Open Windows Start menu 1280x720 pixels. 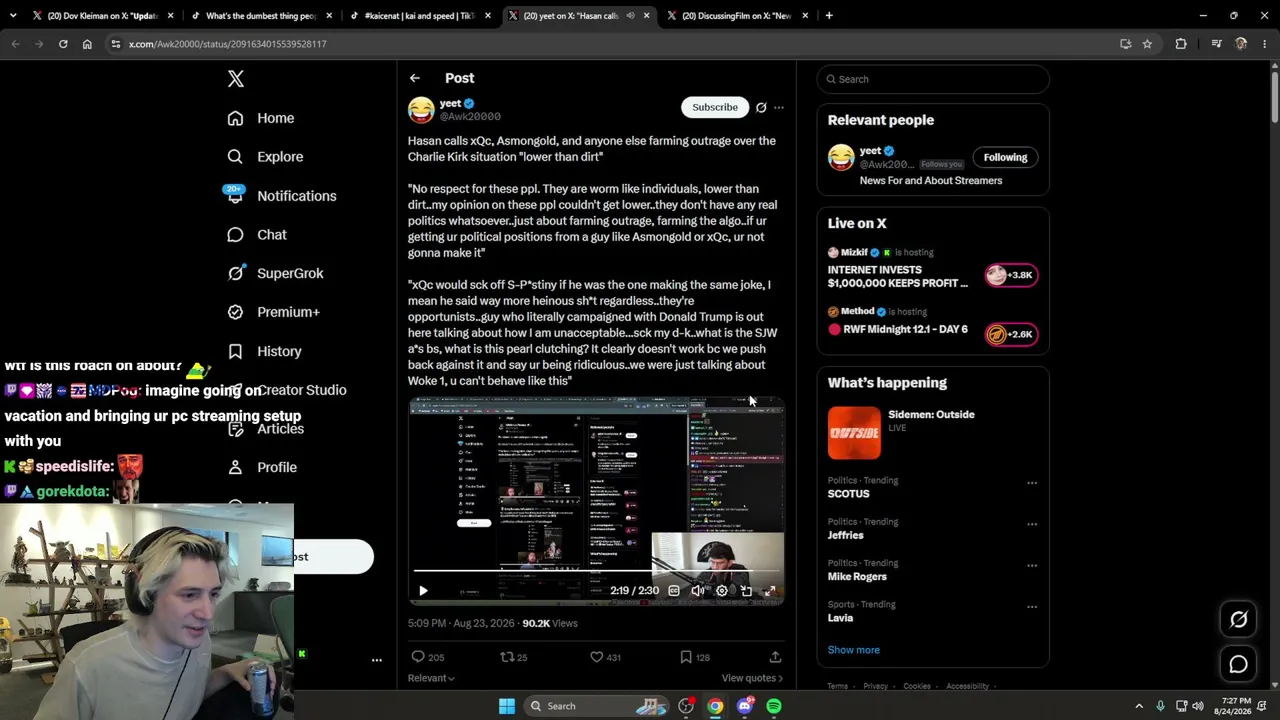(507, 706)
